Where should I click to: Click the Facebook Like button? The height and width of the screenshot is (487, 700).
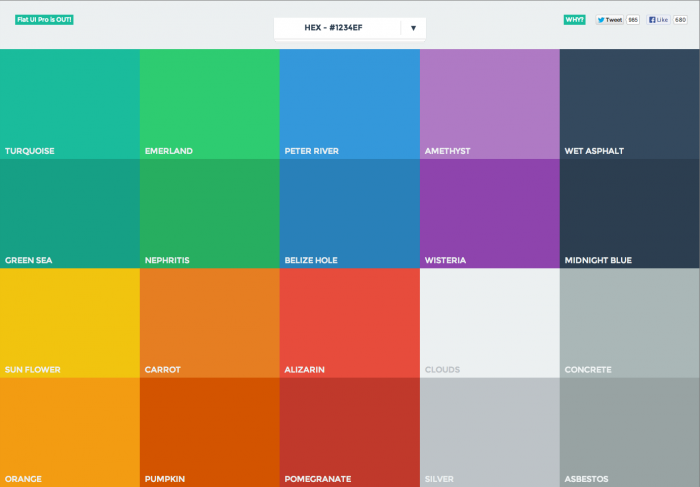coord(658,20)
